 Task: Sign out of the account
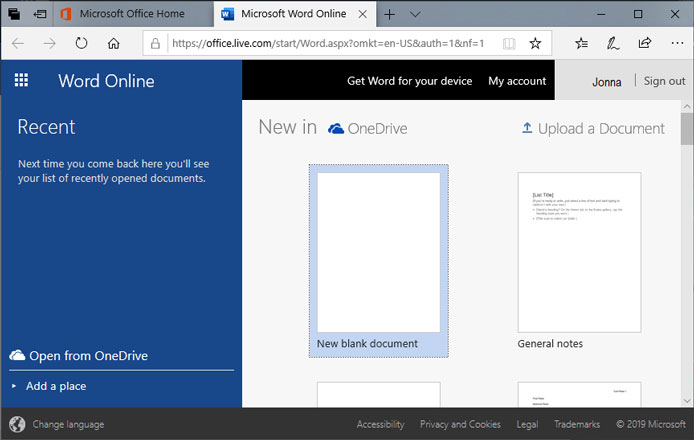tap(664, 81)
